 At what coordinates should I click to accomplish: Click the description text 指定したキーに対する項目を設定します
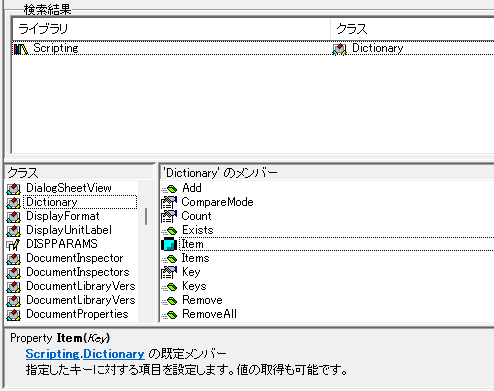(x=131, y=370)
